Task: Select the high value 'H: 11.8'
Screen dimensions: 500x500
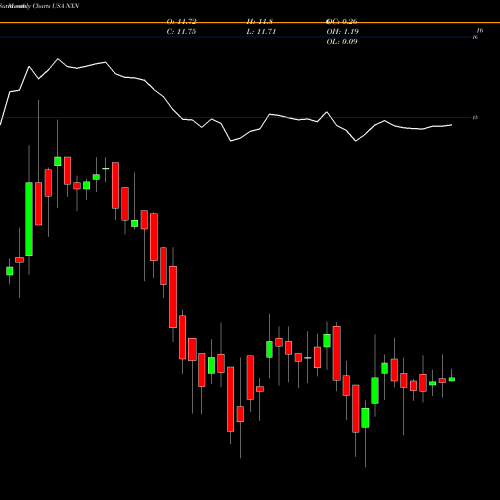Action: [x=260, y=22]
